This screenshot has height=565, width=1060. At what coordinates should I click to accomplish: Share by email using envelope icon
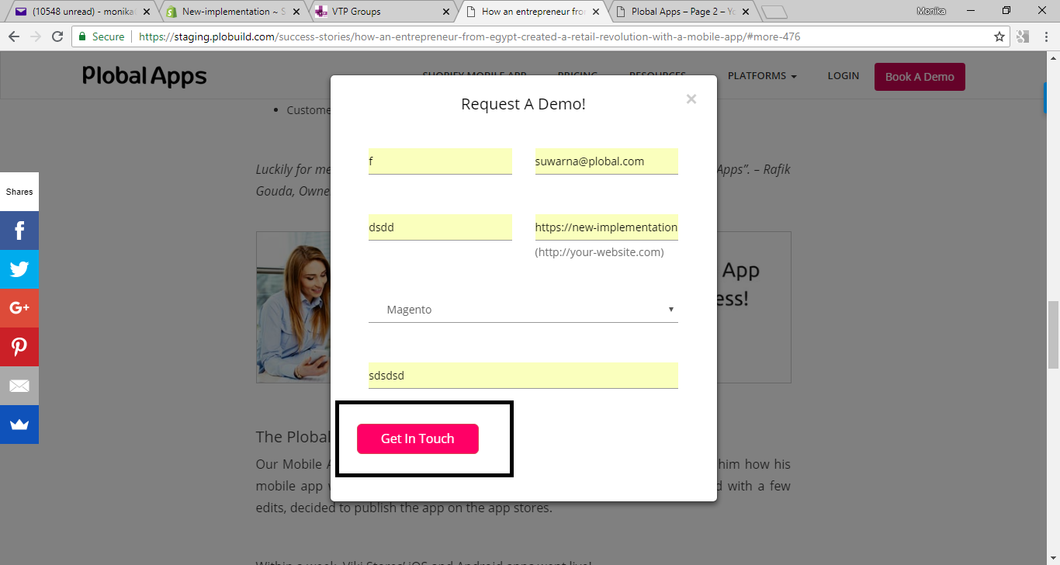coord(19,386)
